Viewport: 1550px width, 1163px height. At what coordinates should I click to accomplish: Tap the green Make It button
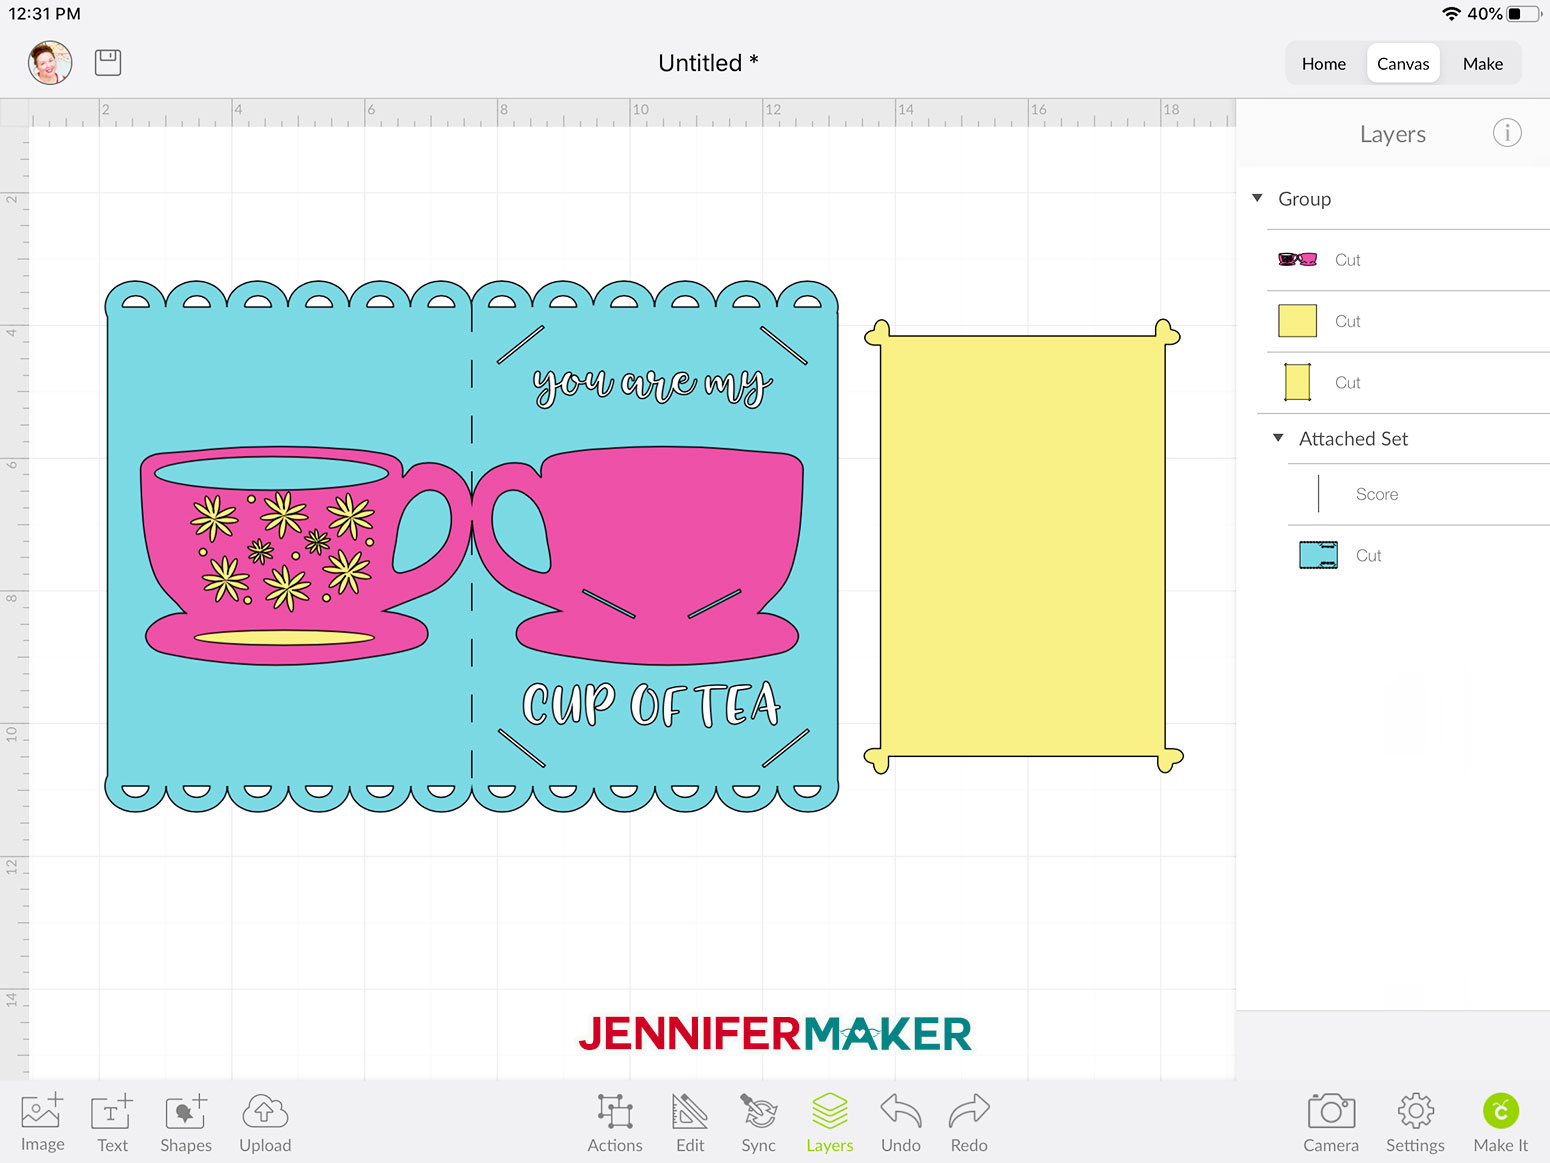pyautogui.click(x=1500, y=1122)
